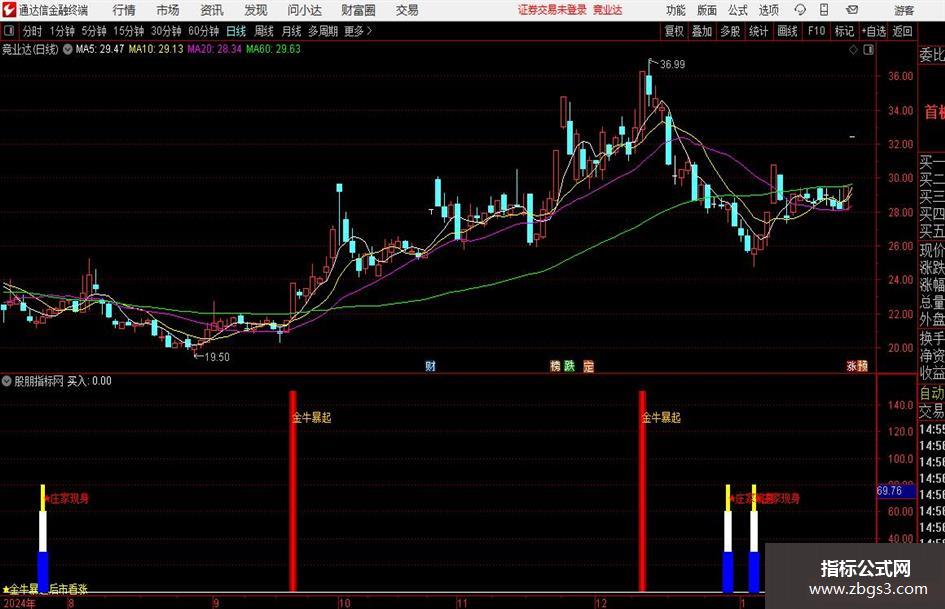
Task: Open the 交易 menu
Action: point(407,10)
